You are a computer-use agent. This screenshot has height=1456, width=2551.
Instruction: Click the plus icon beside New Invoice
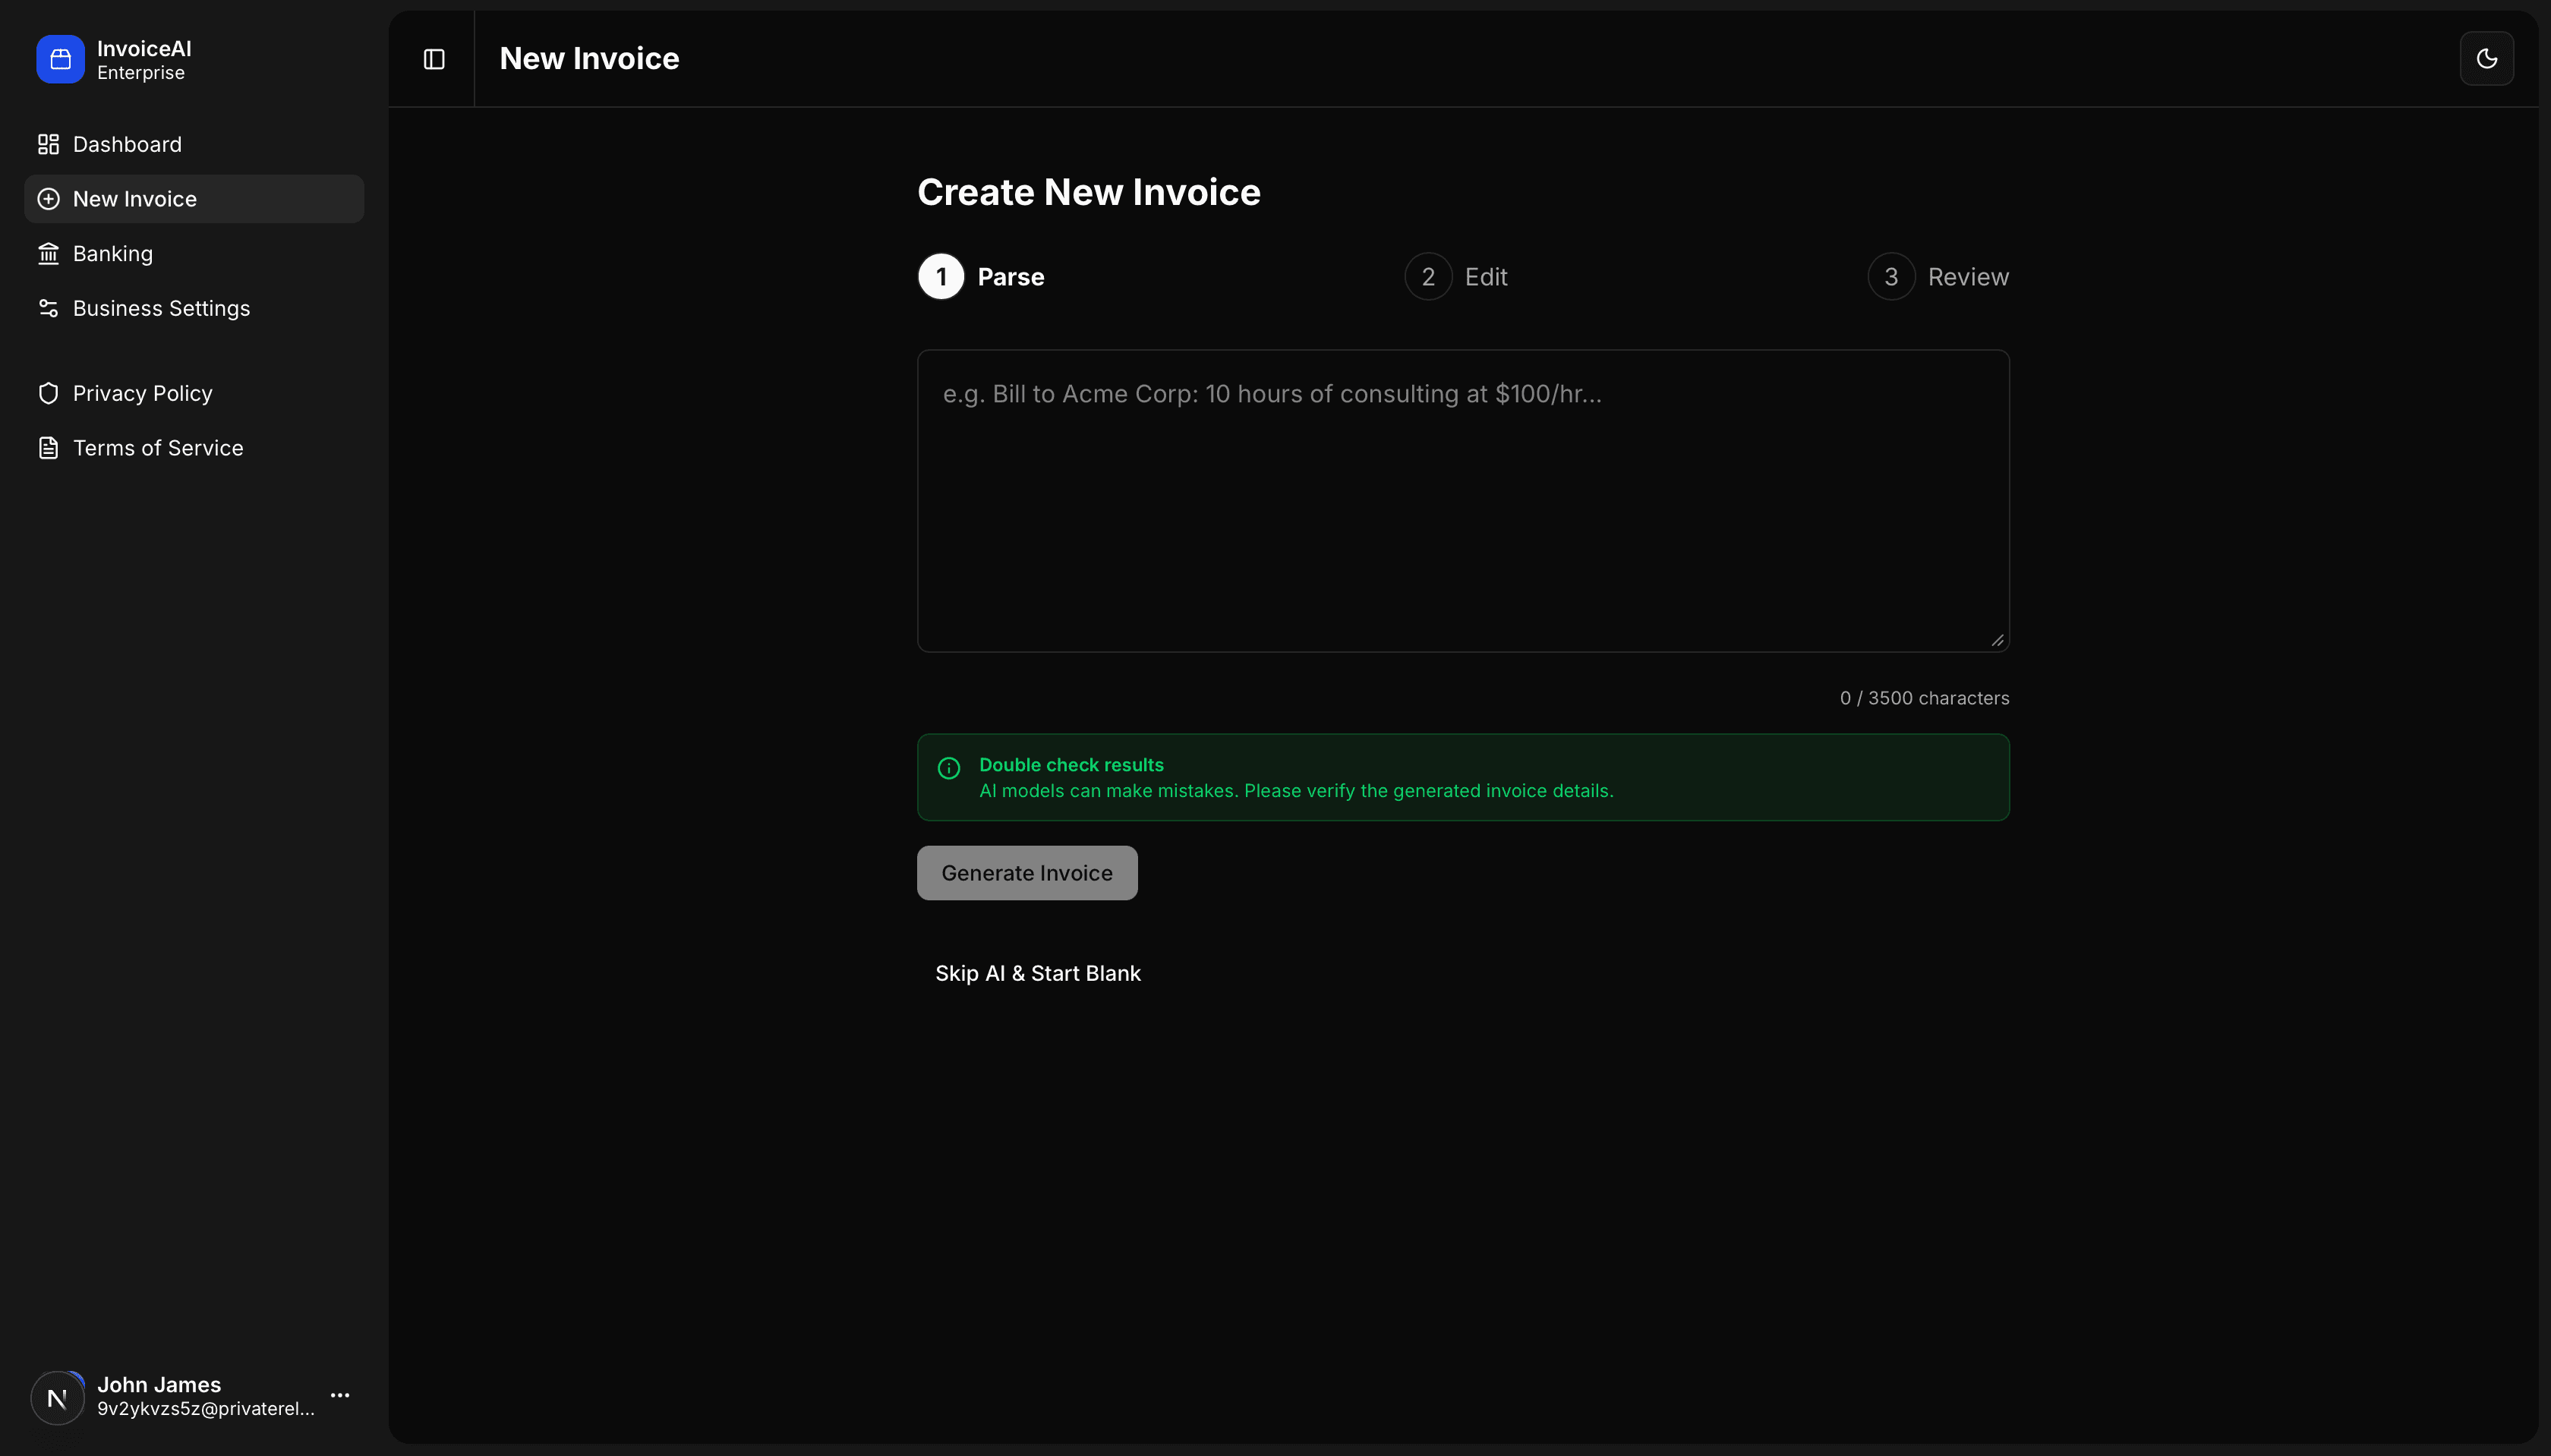[x=48, y=198]
